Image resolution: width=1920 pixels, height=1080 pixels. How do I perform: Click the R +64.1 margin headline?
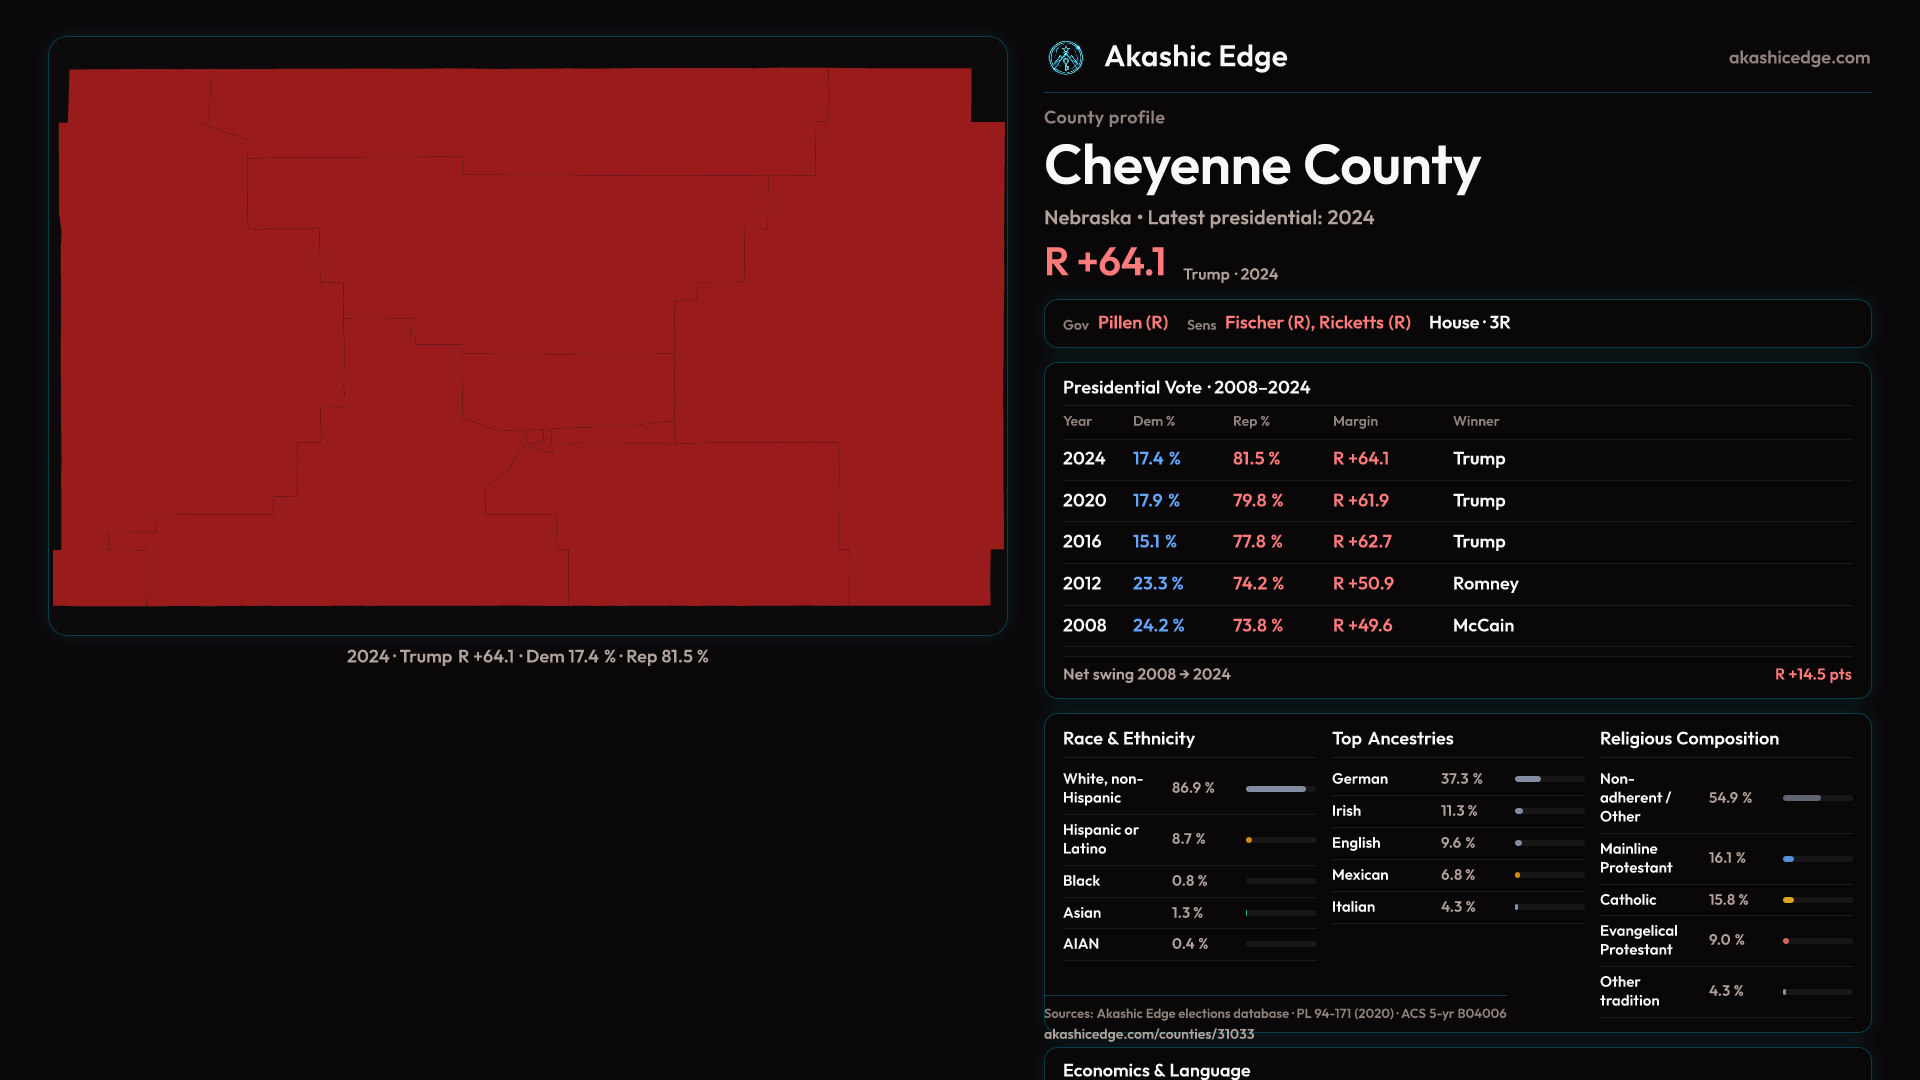click(1105, 263)
